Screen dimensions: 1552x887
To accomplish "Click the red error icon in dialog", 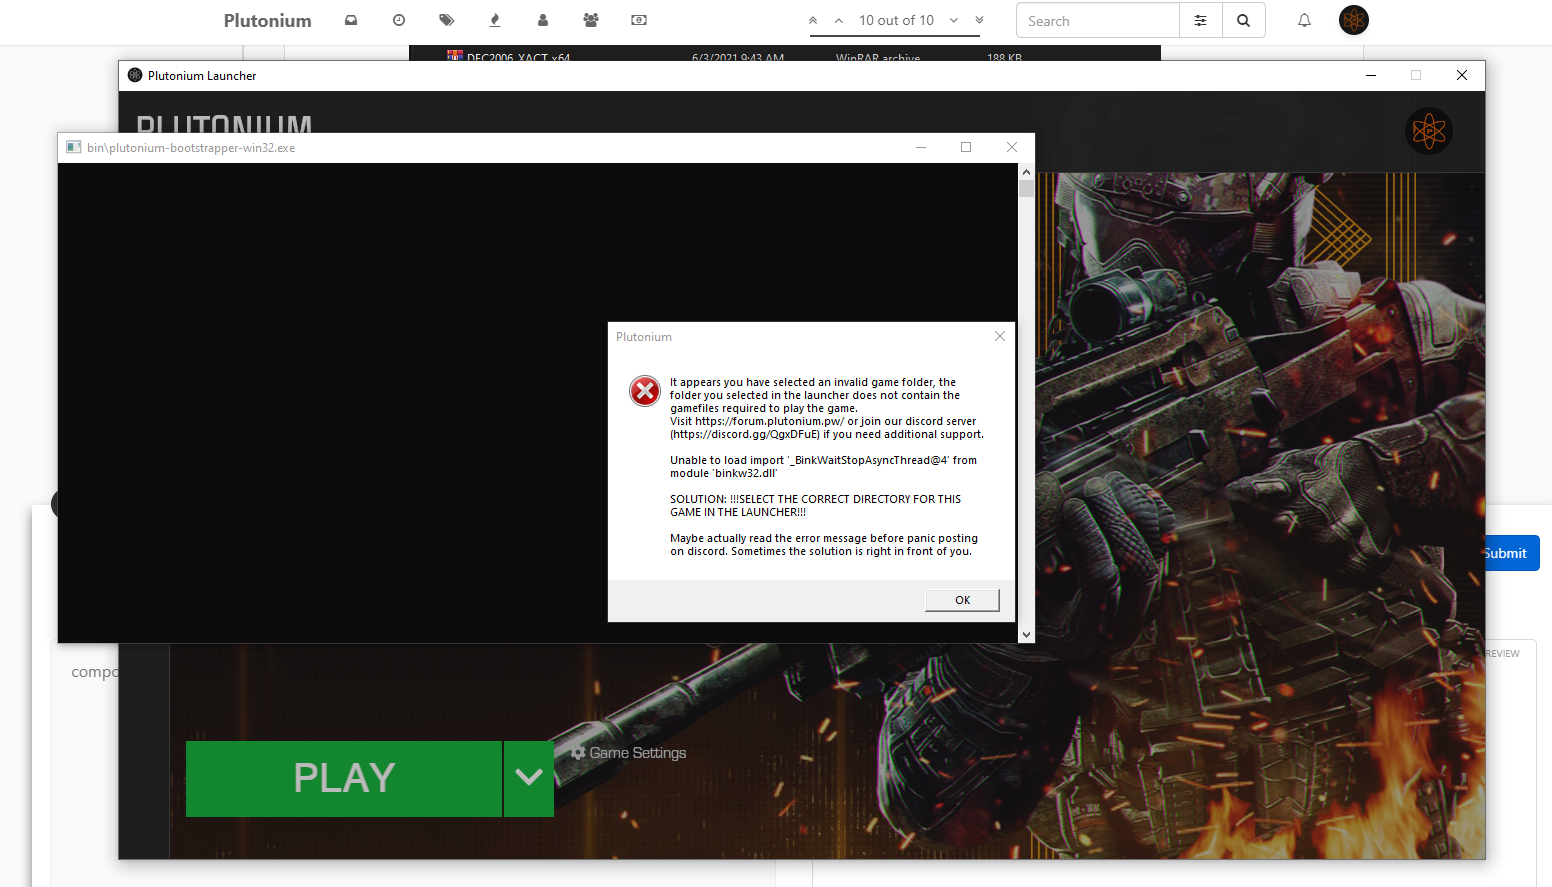I will tap(645, 391).
